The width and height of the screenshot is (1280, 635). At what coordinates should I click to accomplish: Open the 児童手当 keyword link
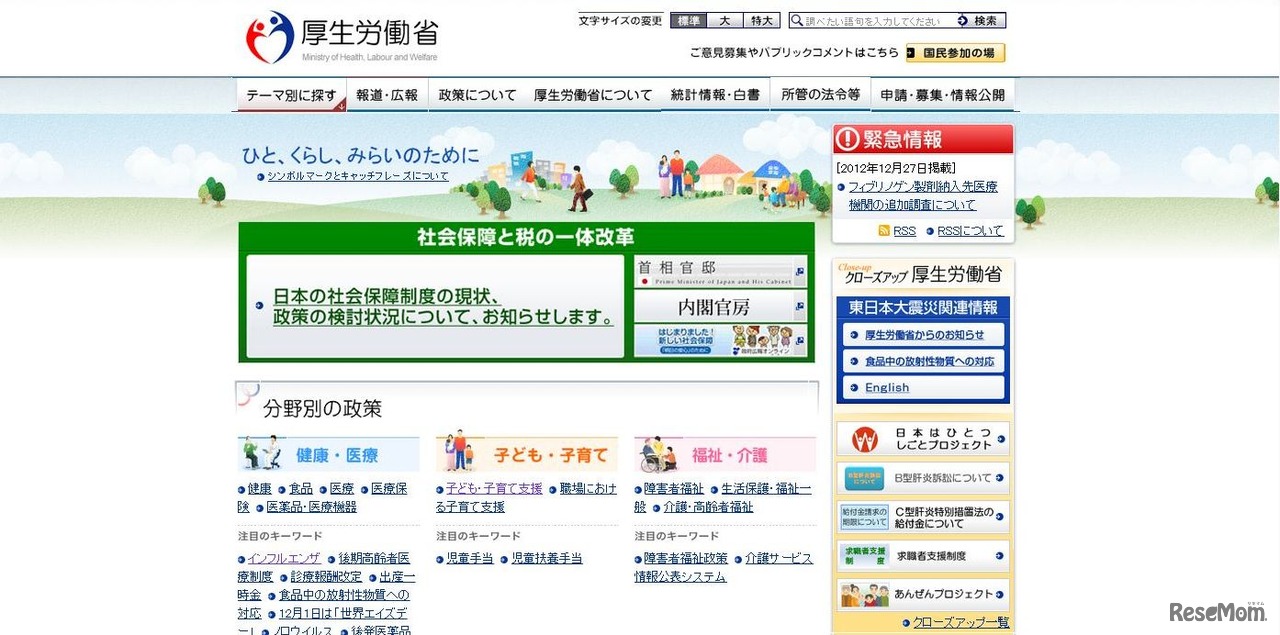470,559
